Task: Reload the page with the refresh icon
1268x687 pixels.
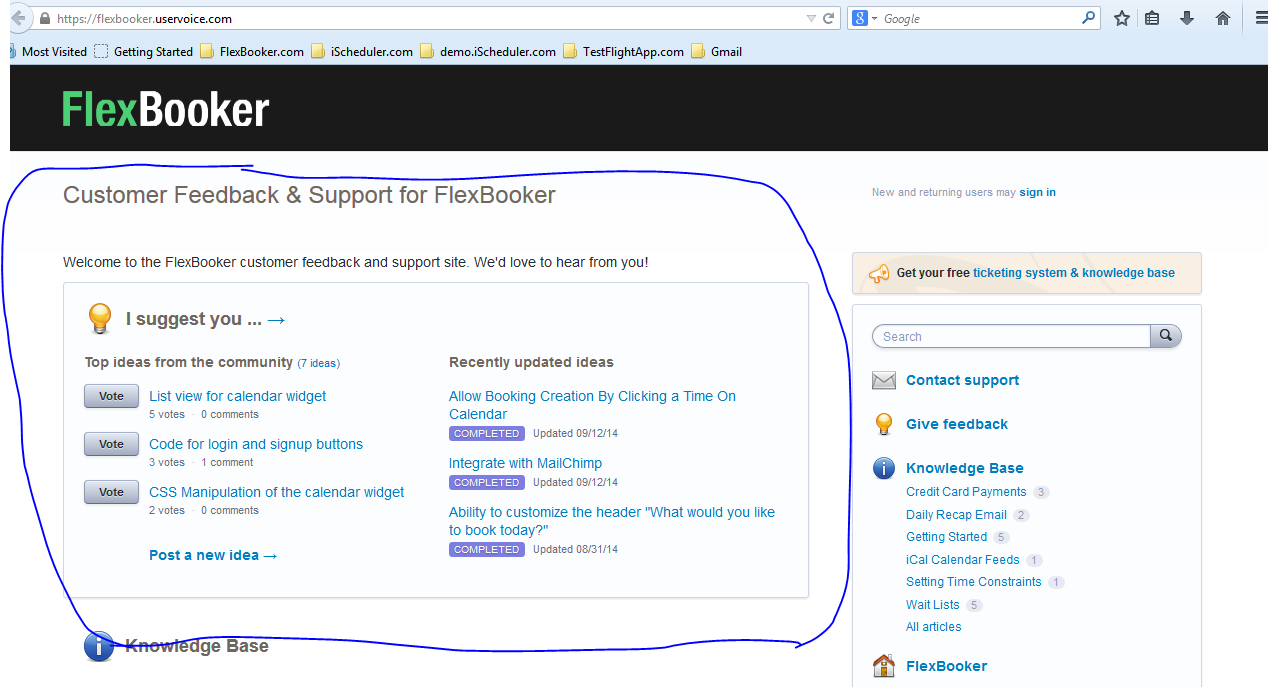Action: pyautogui.click(x=829, y=18)
